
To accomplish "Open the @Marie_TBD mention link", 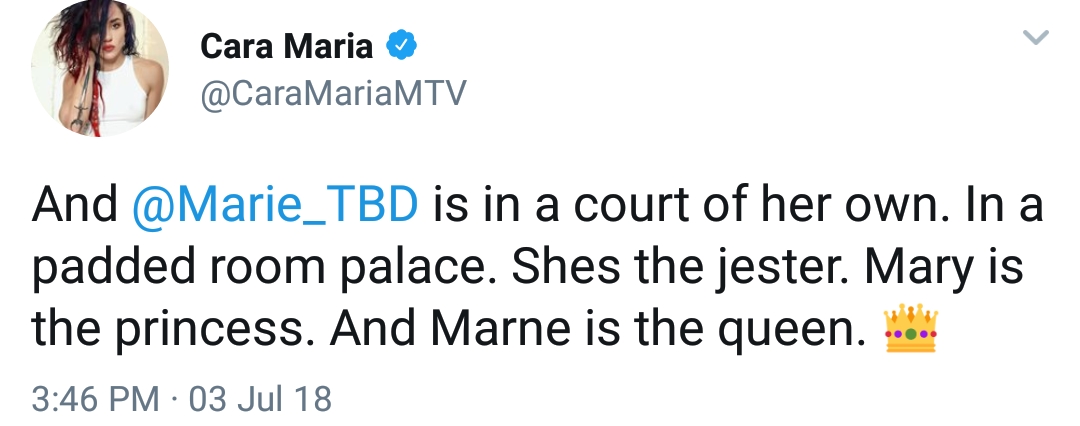I will click(275, 205).
